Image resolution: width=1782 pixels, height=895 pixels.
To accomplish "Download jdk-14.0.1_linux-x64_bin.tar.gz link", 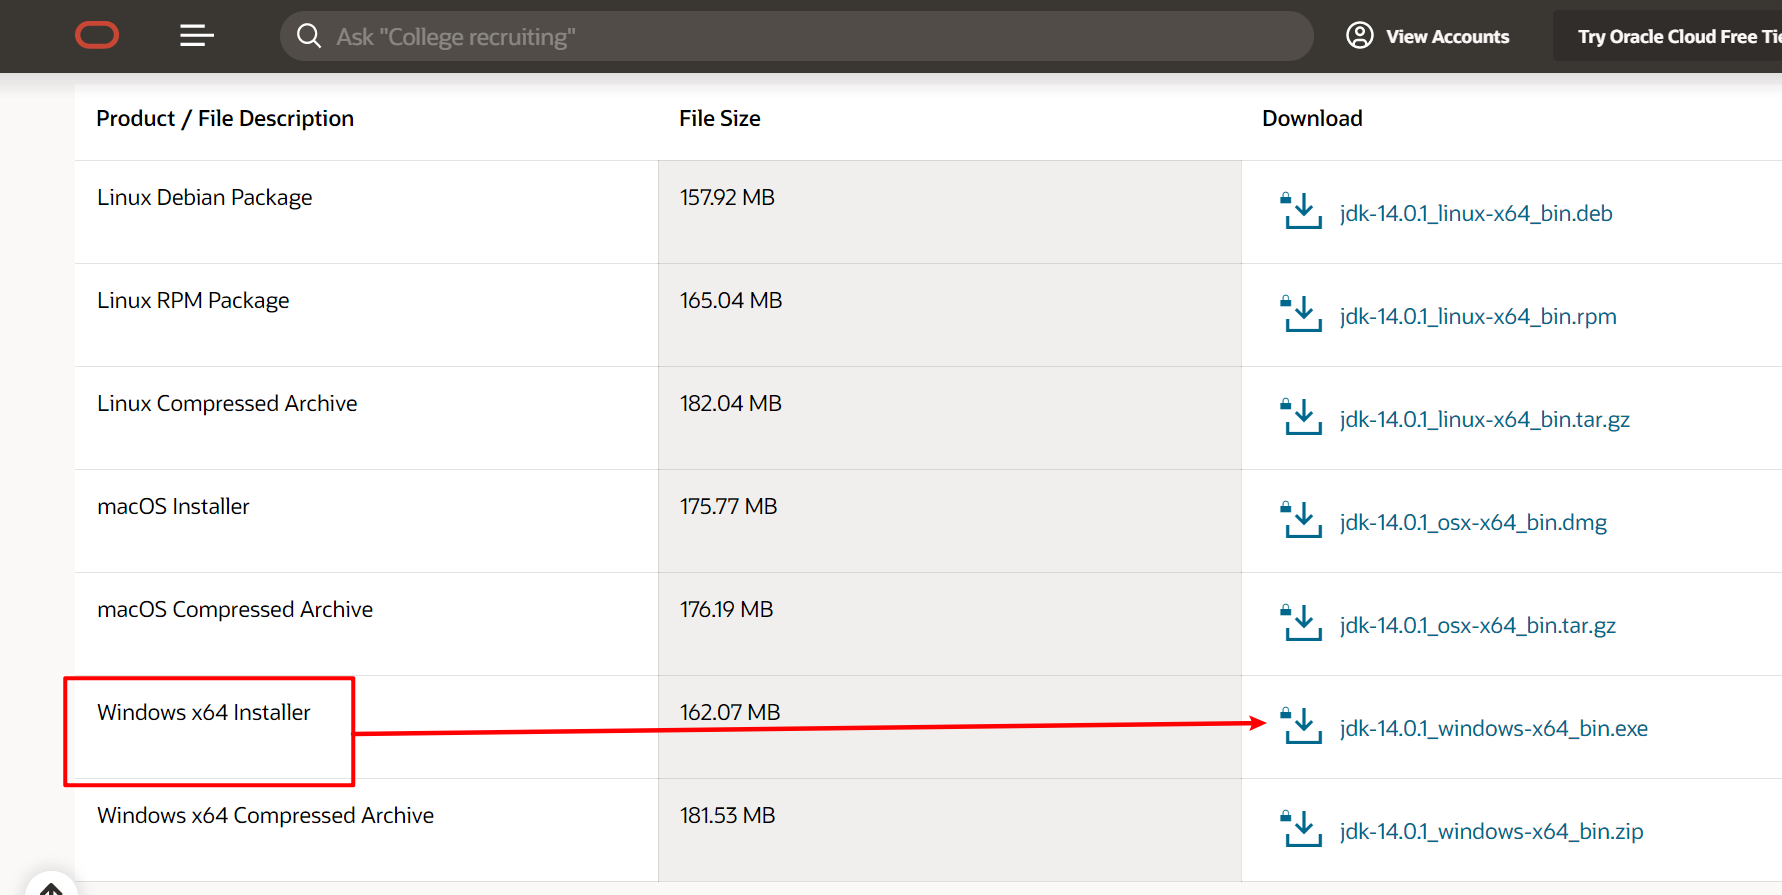I will 1485,419.
